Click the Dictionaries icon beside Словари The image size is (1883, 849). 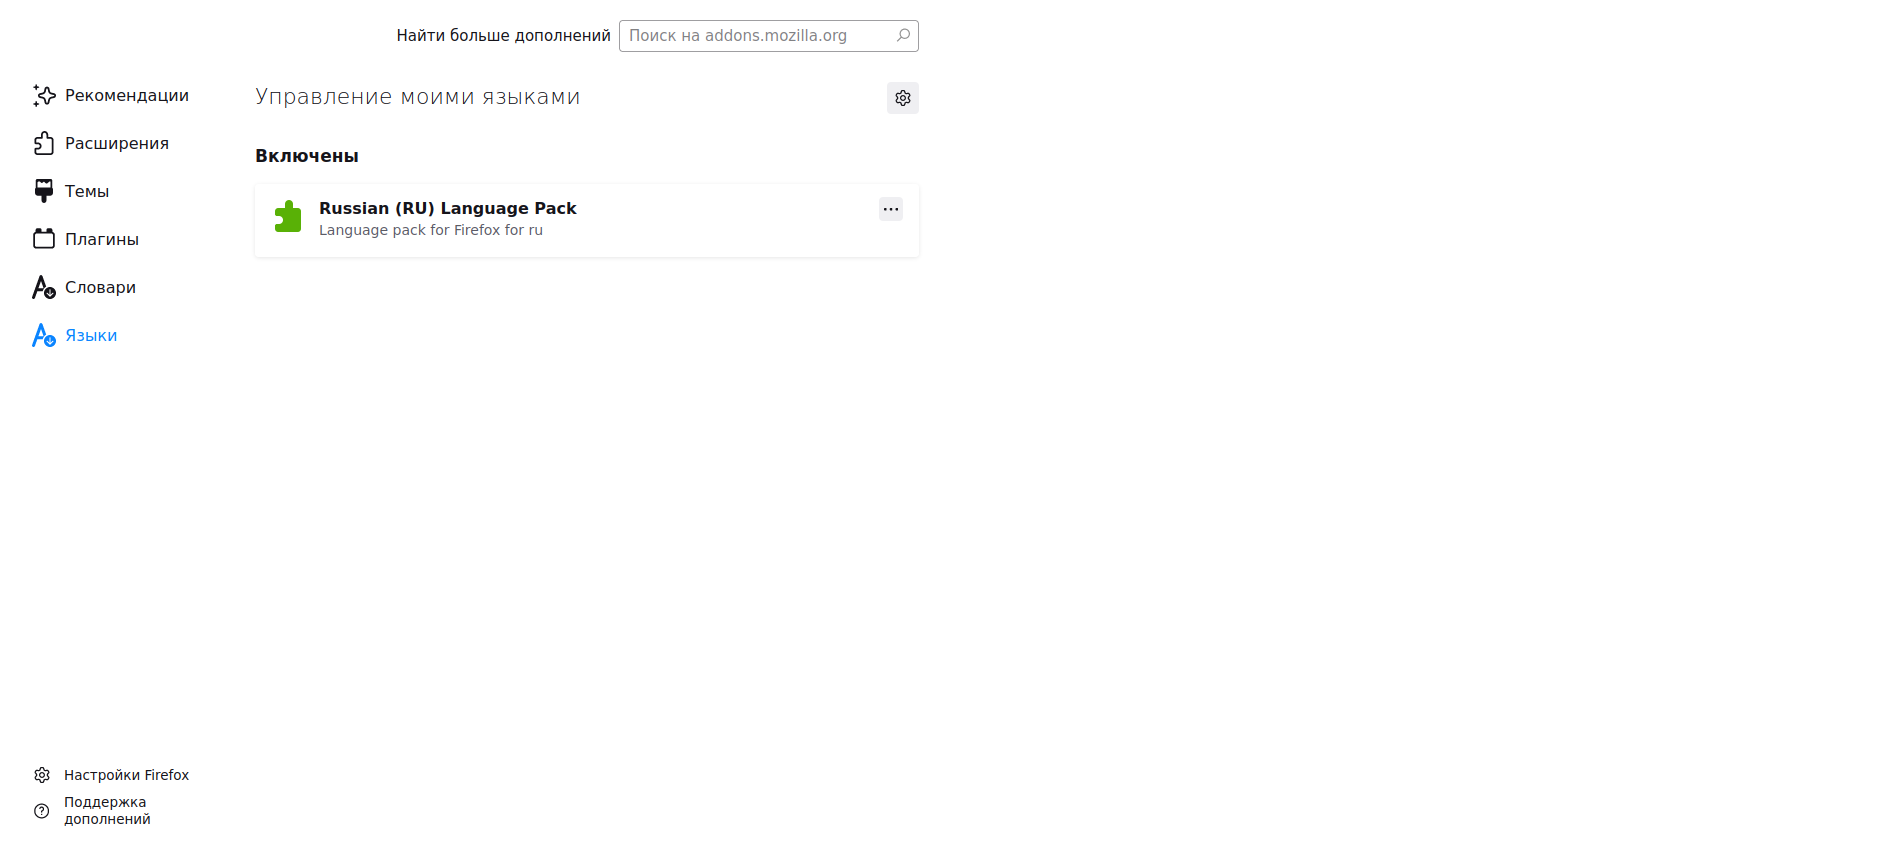pos(44,288)
